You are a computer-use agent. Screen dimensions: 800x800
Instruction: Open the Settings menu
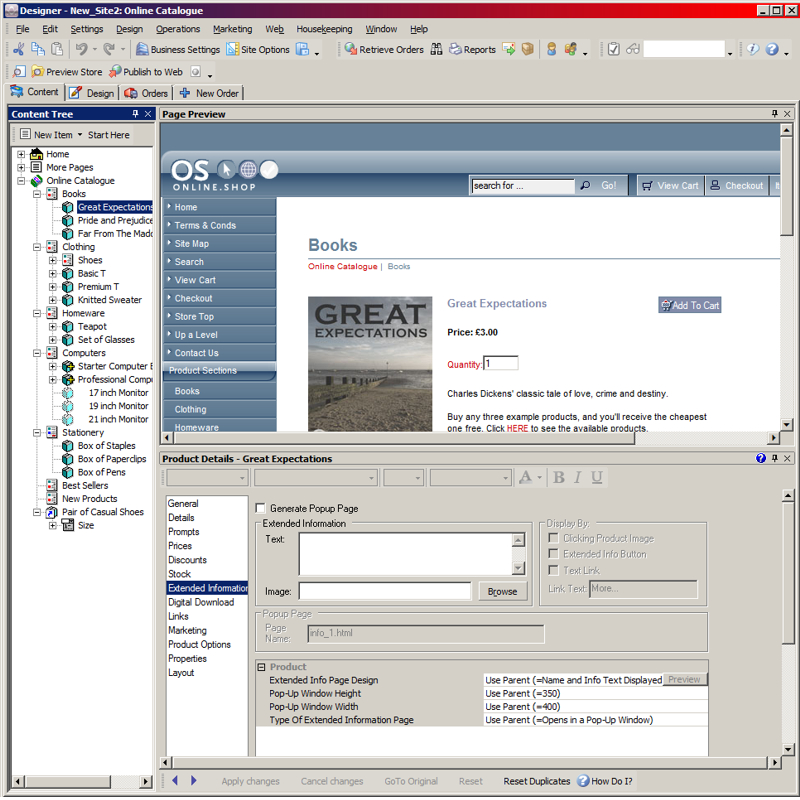[x=87, y=29]
